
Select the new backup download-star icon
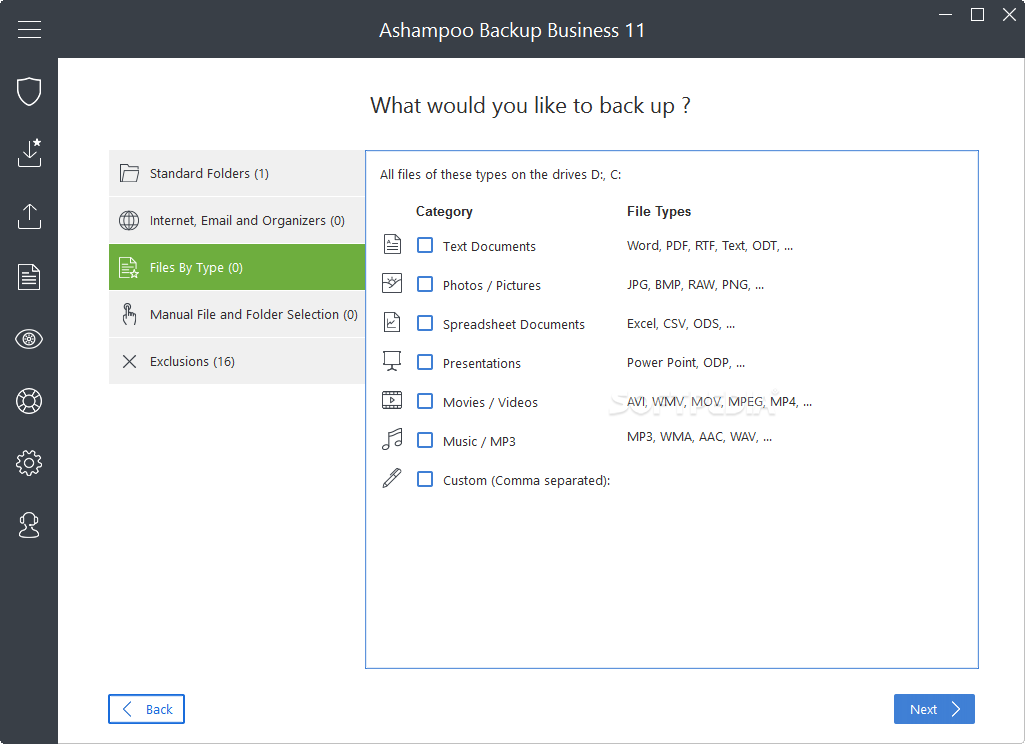29,152
